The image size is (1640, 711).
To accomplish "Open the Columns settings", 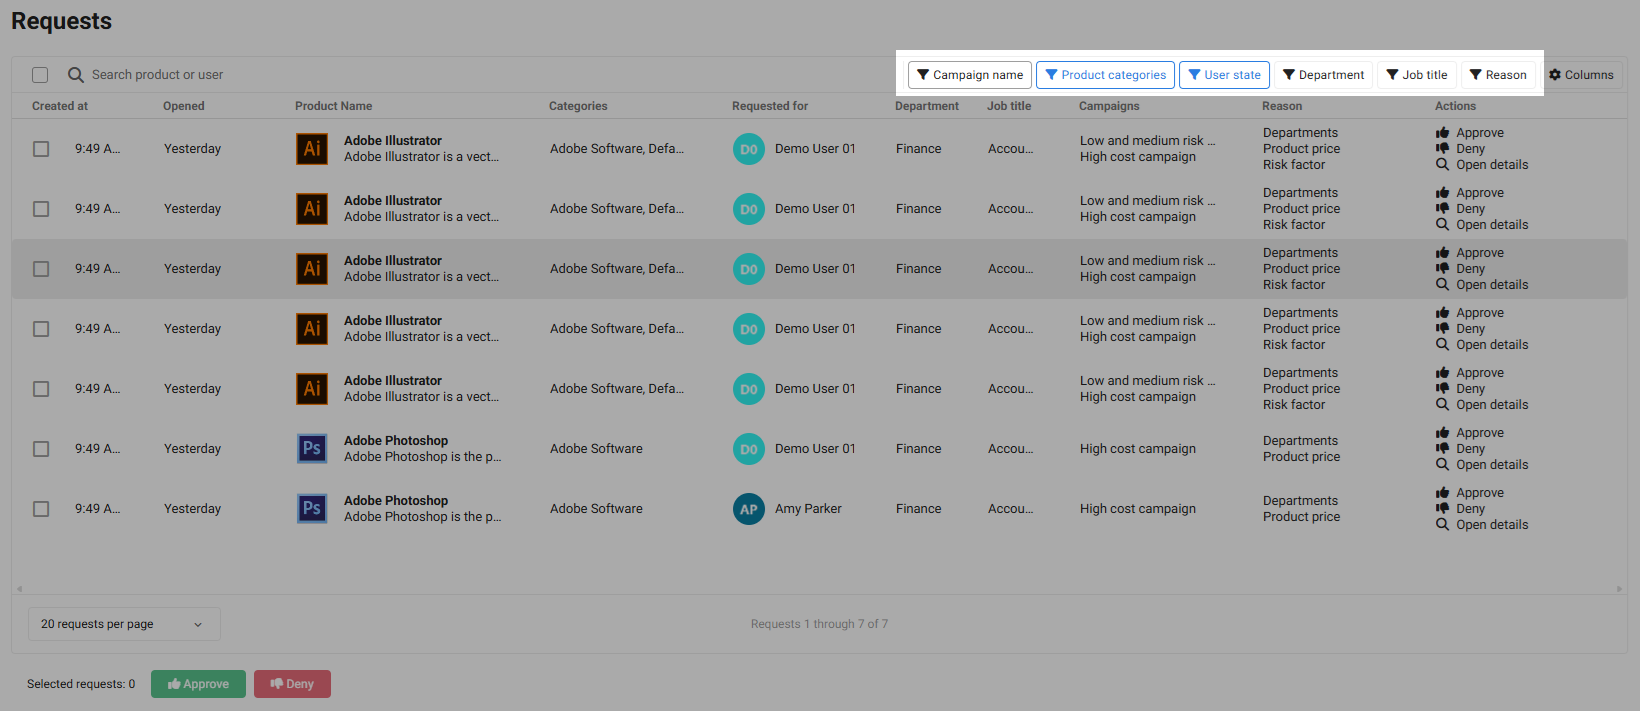I will point(1581,75).
